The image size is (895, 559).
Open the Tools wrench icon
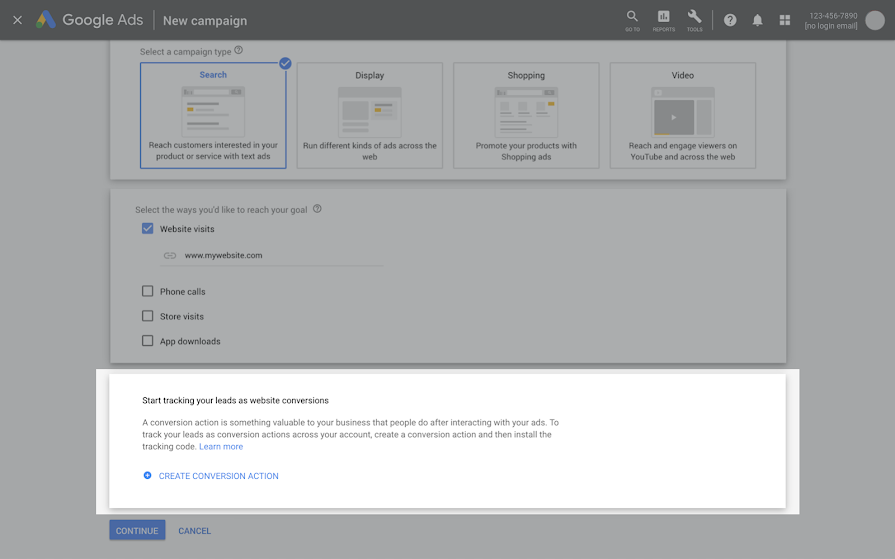tap(694, 19)
